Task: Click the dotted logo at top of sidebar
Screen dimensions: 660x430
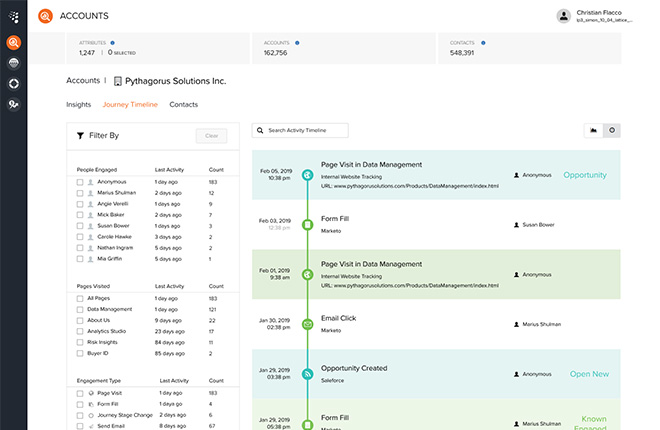Action: [x=13, y=16]
